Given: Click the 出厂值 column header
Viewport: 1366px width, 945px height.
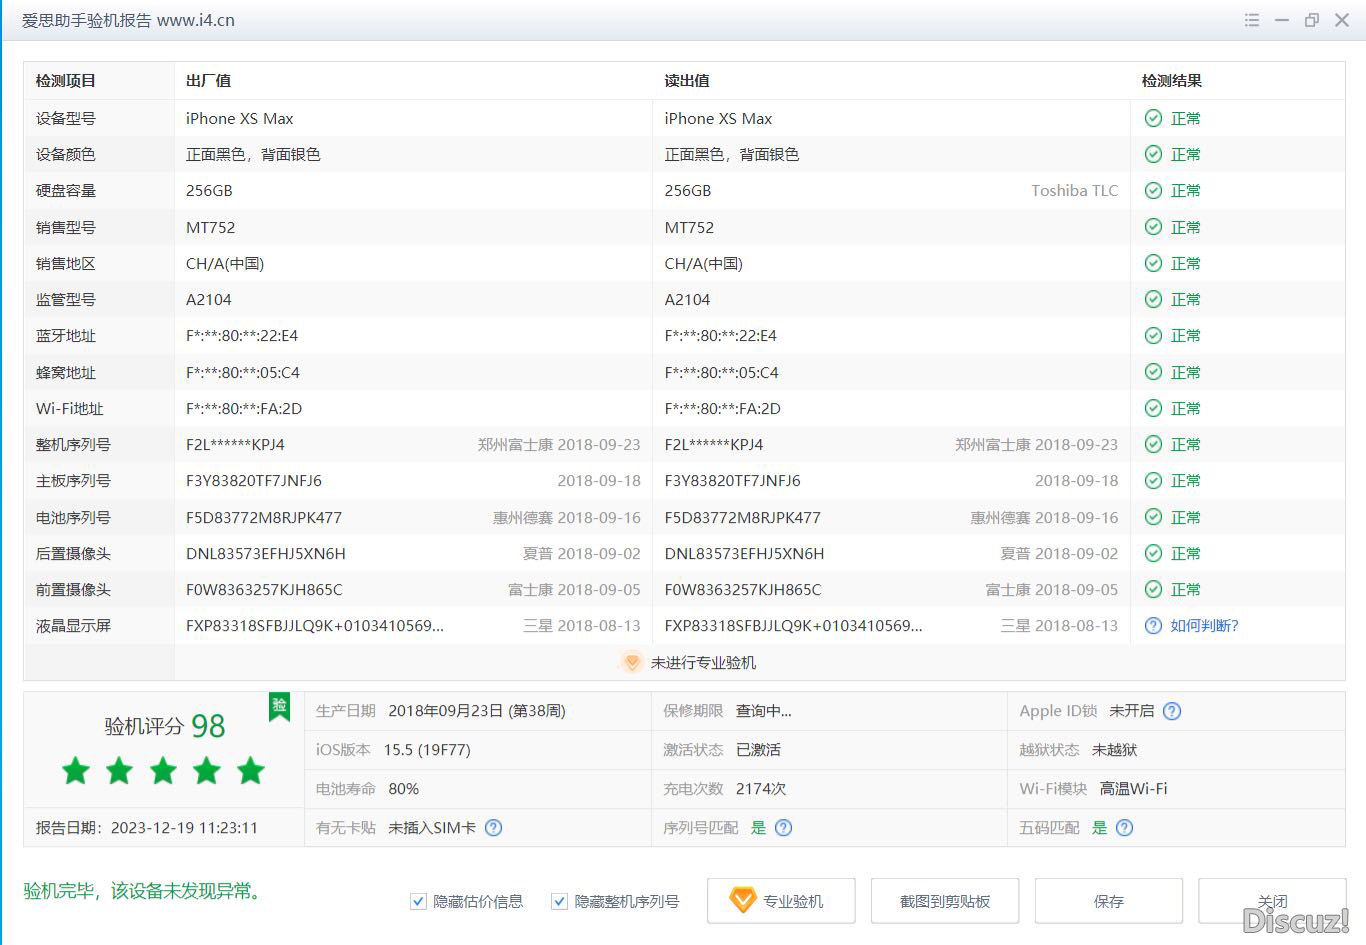Looking at the screenshot, I should (208, 81).
